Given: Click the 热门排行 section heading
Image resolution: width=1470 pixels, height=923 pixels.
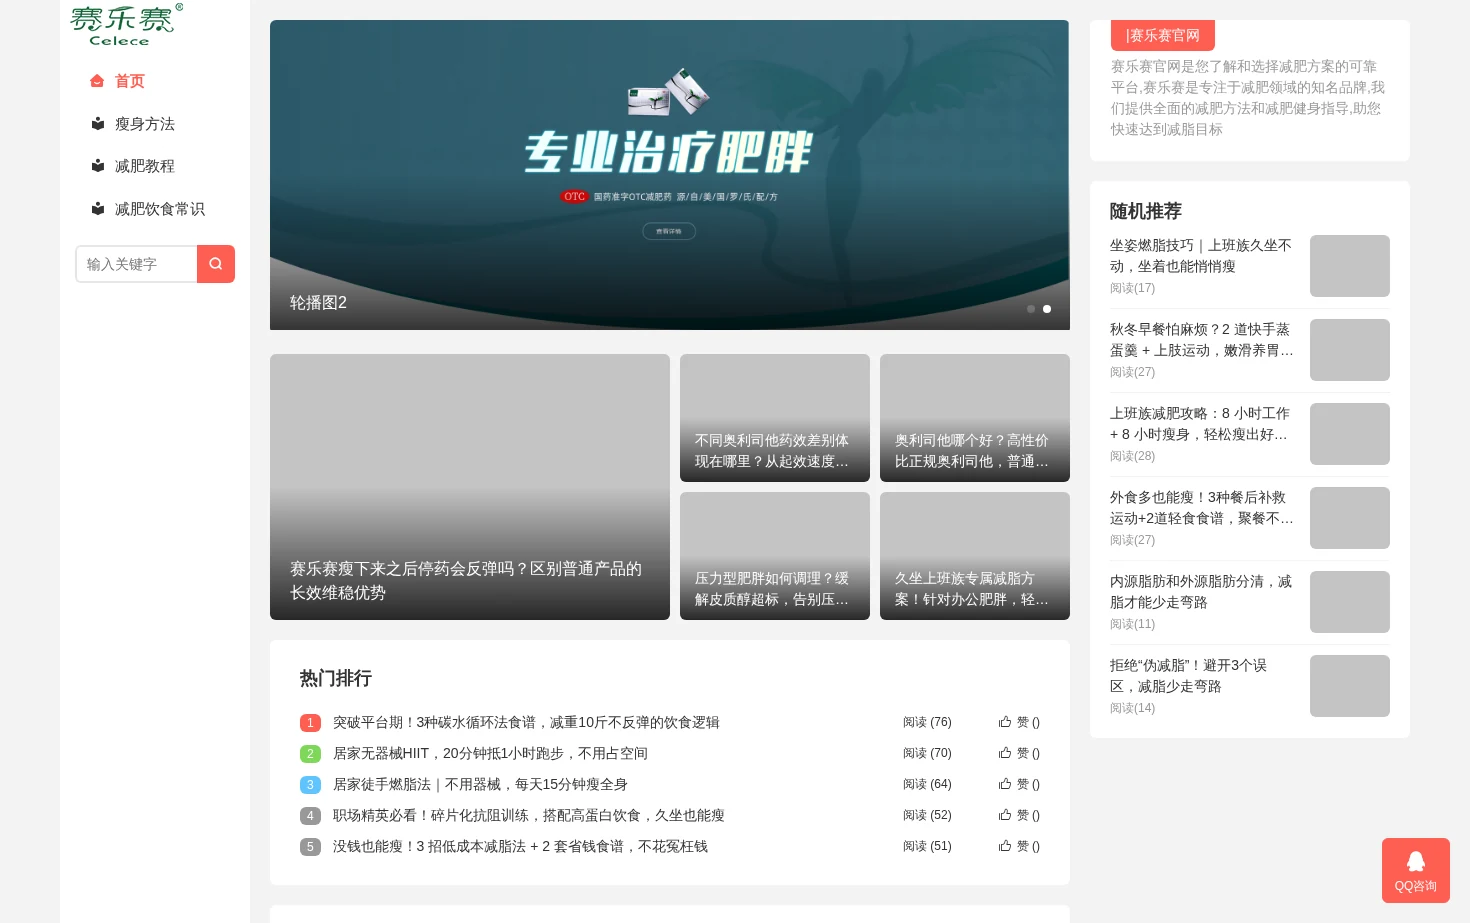Looking at the screenshot, I should tap(336, 679).
